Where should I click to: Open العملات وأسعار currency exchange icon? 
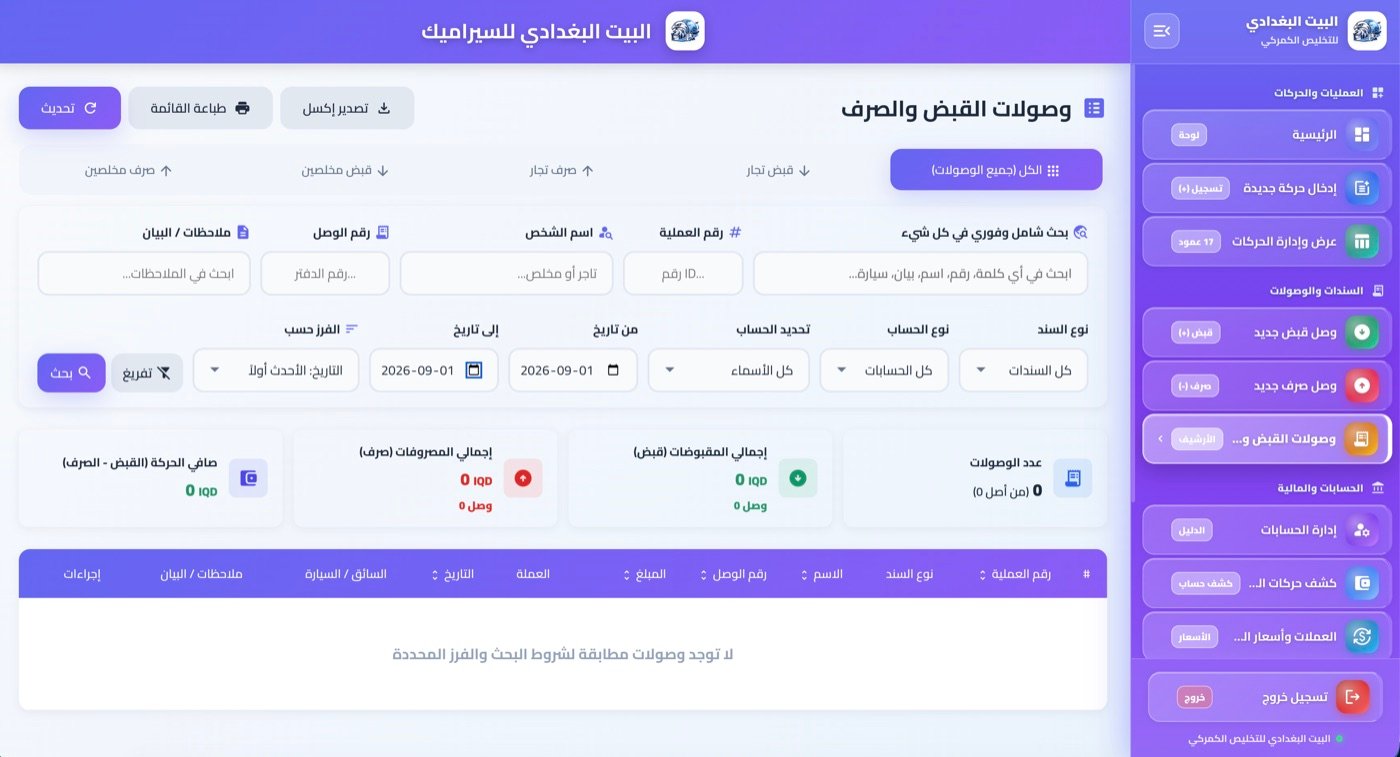[x=1361, y=636]
